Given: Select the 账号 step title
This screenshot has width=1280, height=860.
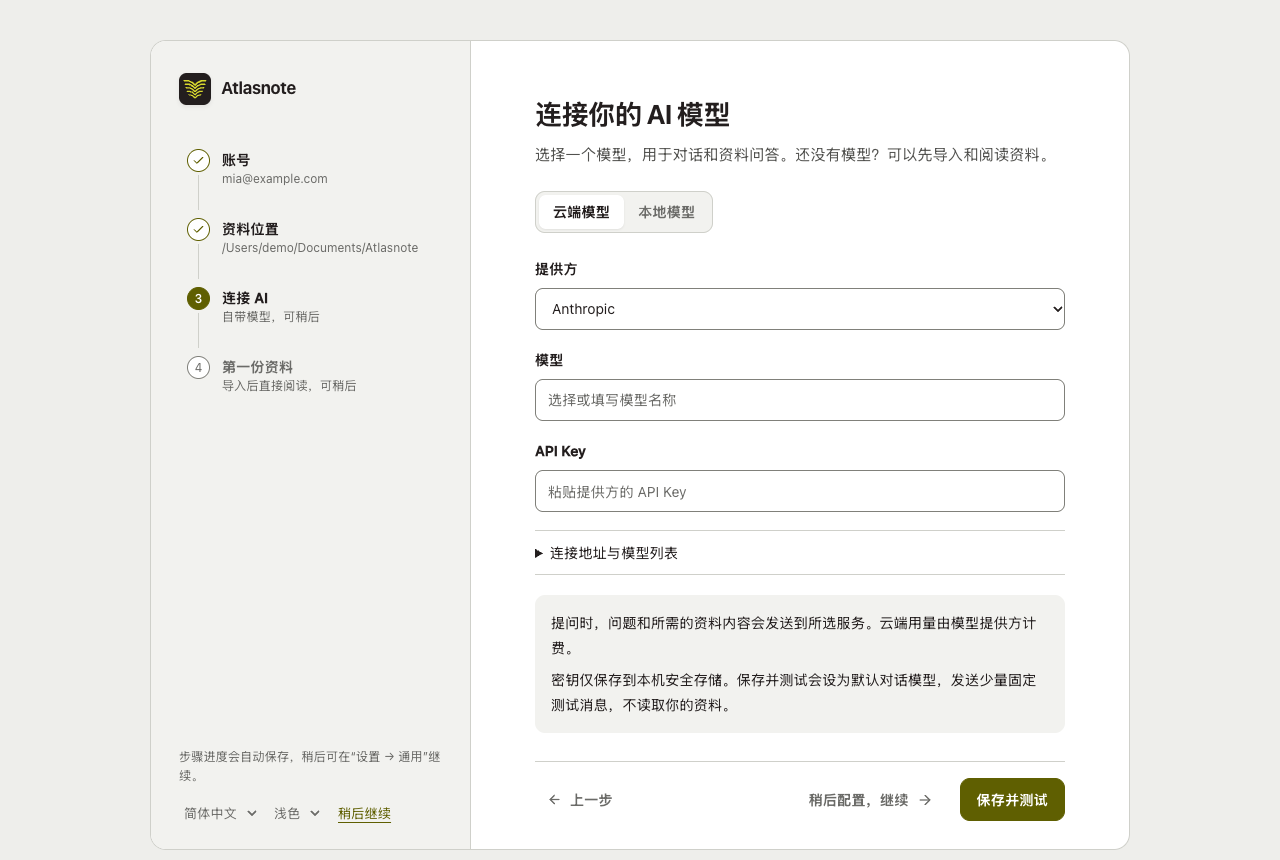Looking at the screenshot, I should click(x=236, y=160).
